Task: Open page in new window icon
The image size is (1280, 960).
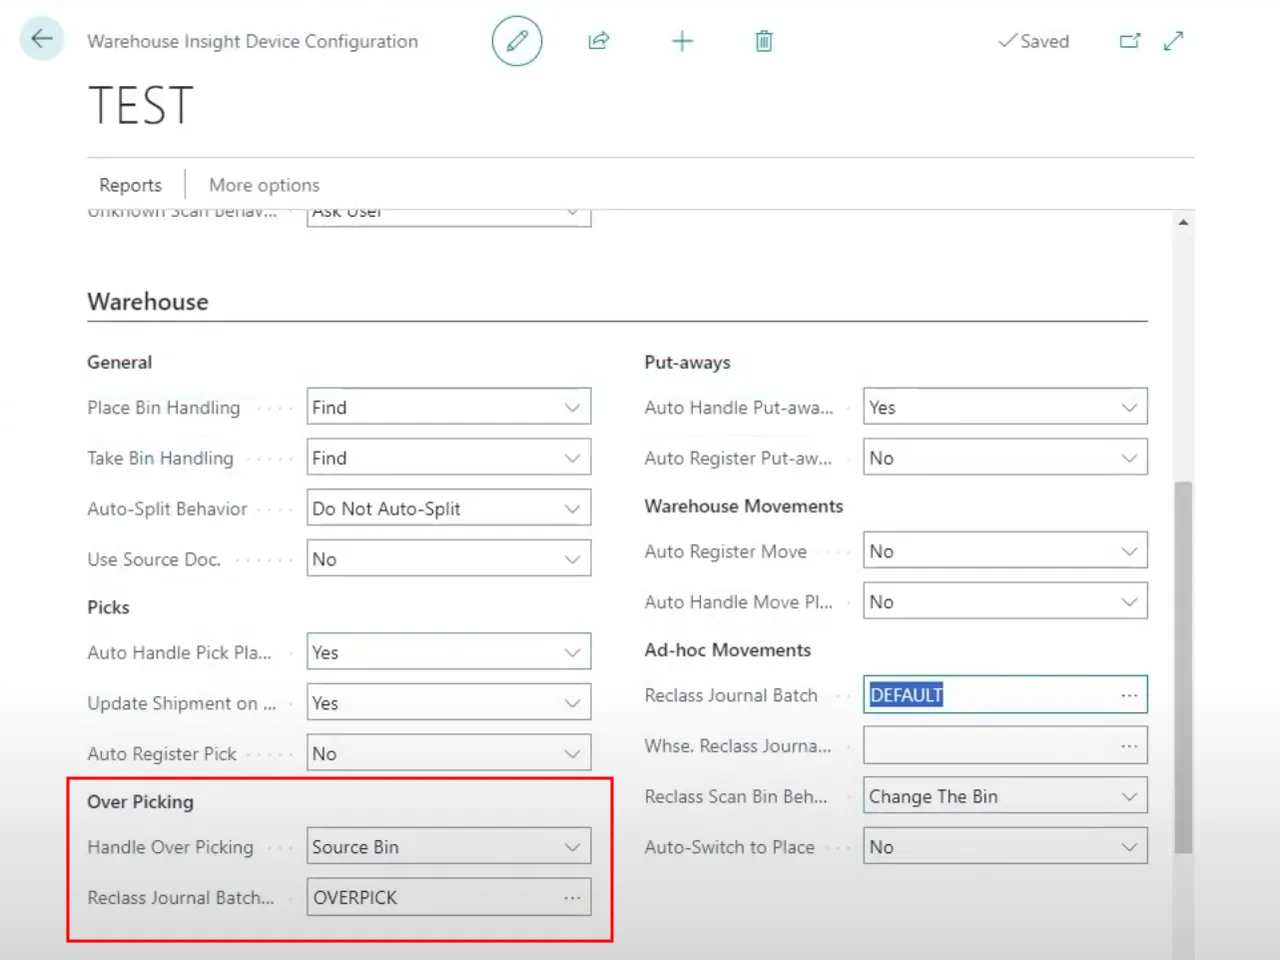Action: pos(1130,41)
